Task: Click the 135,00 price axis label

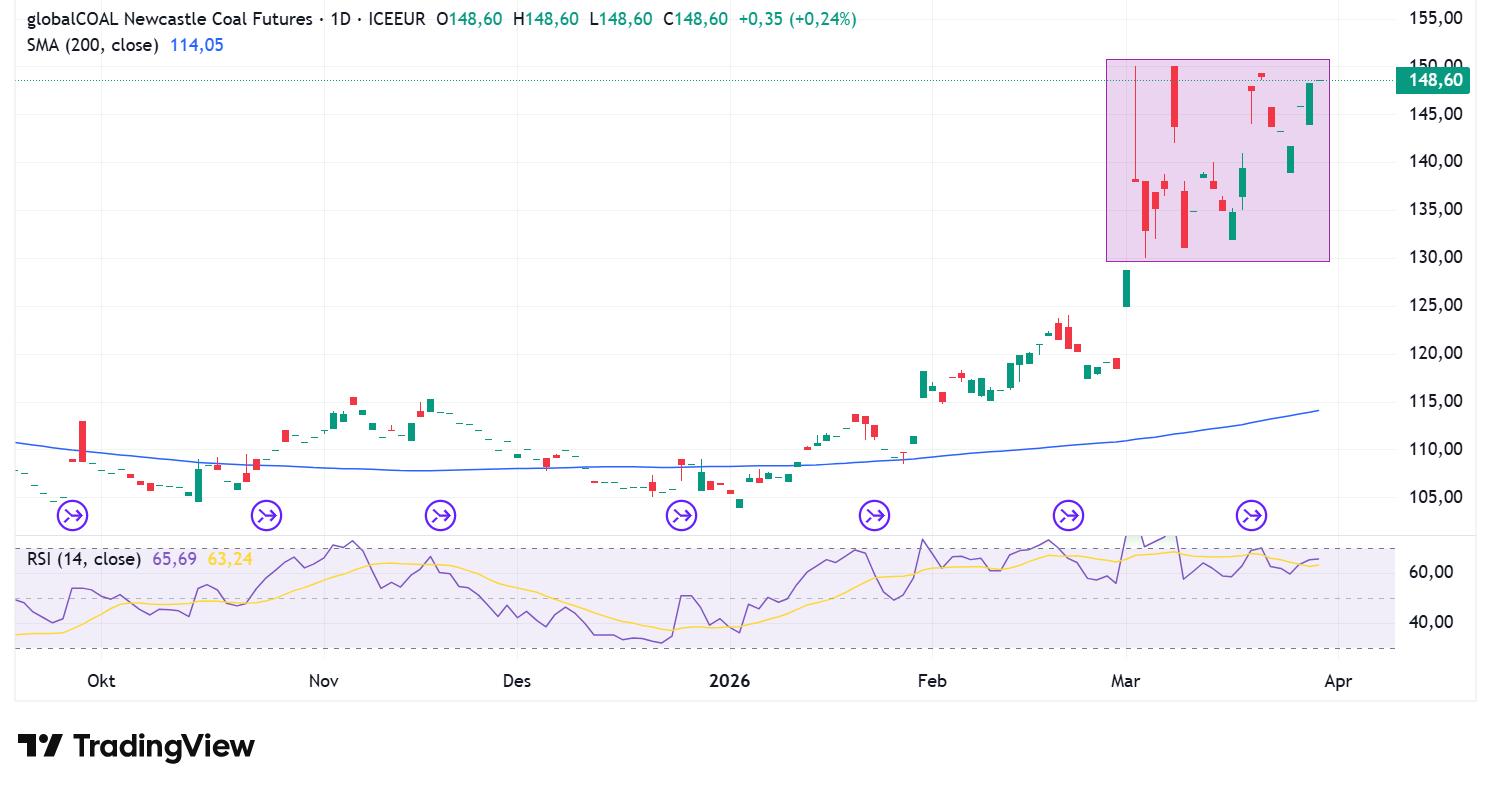Action: coord(1434,209)
